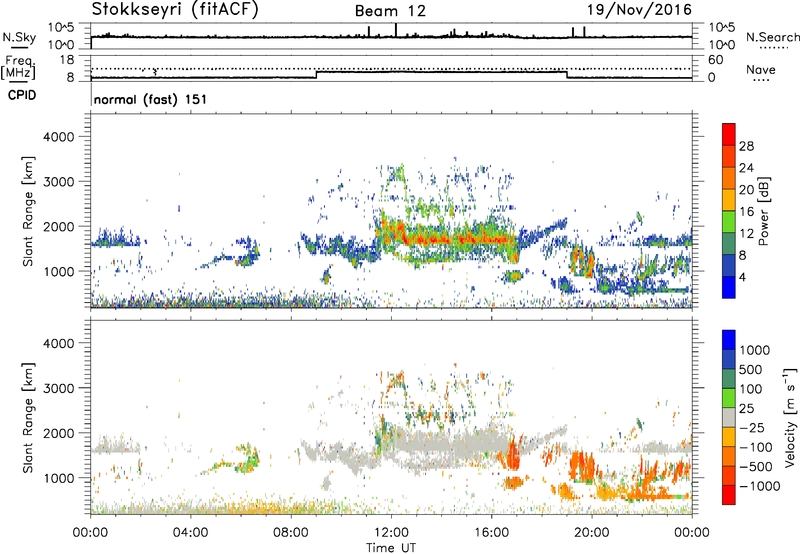The image size is (800, 554).
Task: Click the 4000 tick on the power panel
Action: pyautogui.click(x=58, y=137)
